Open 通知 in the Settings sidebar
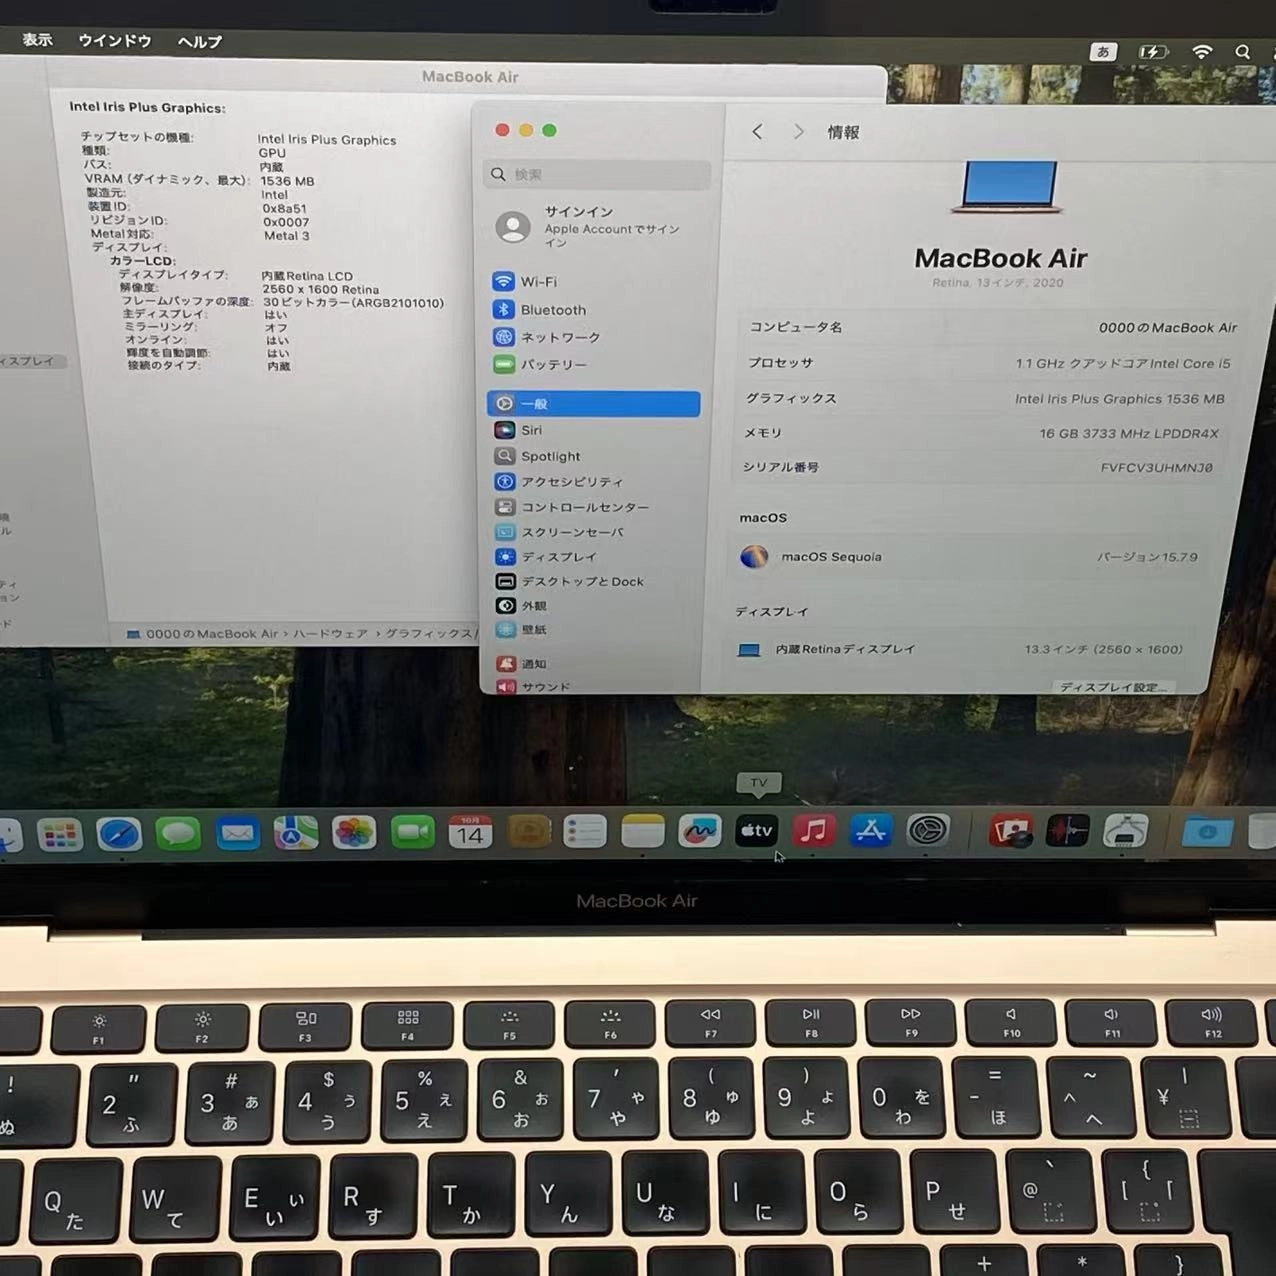The width and height of the screenshot is (1276, 1276). (596, 664)
